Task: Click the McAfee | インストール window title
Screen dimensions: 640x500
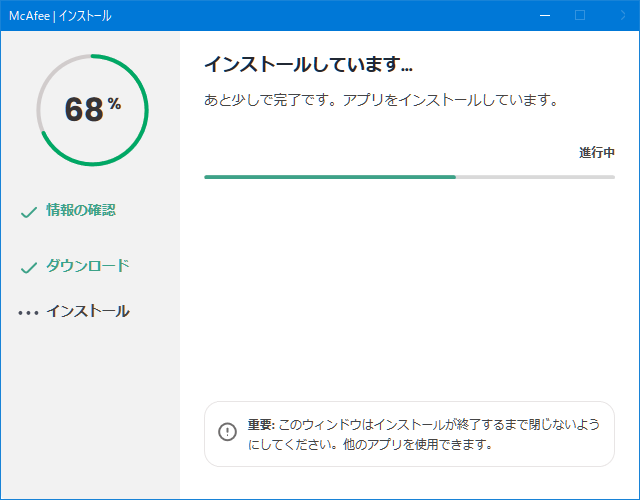Action: [60, 16]
